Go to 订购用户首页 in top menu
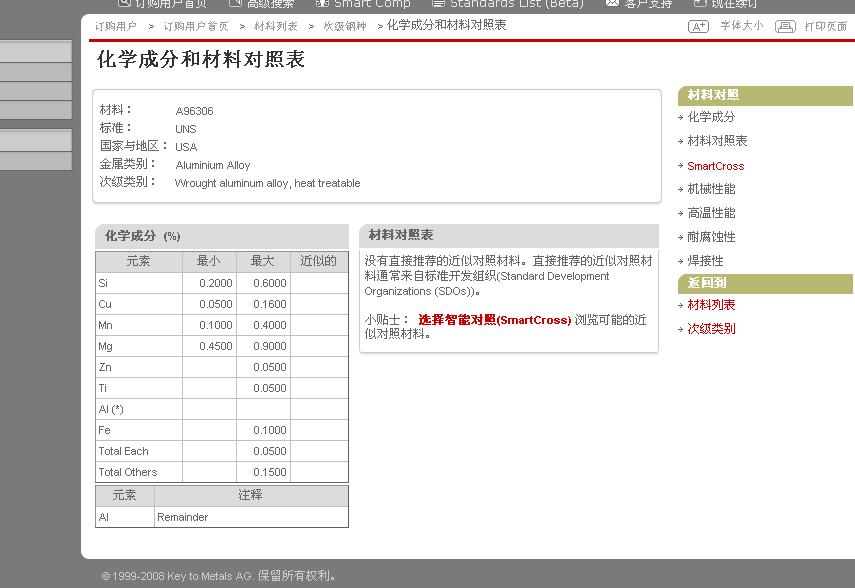 coord(162,3)
